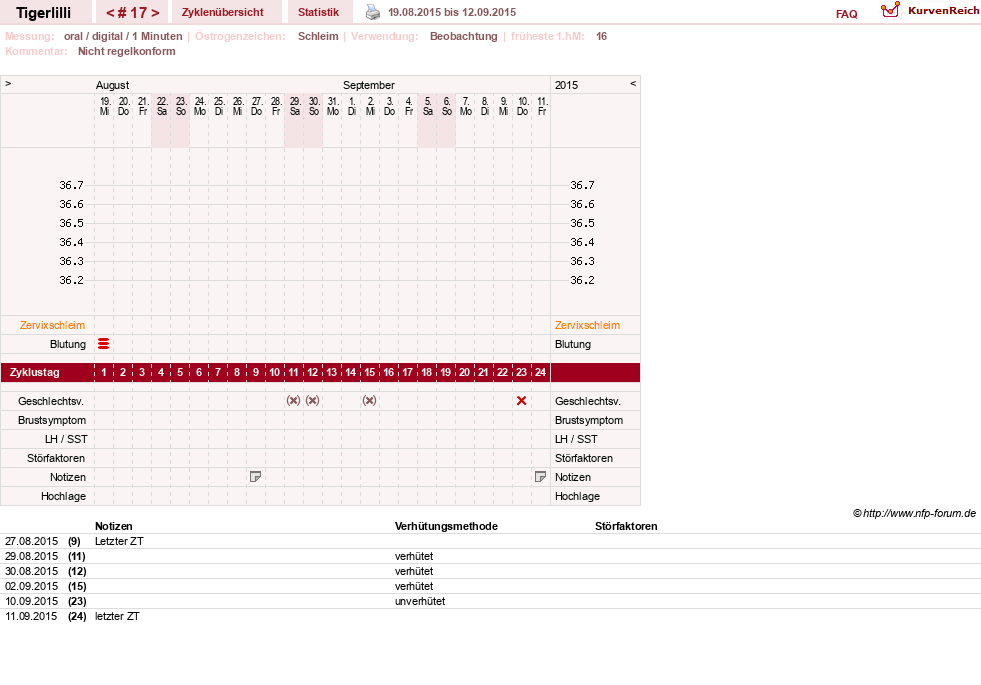Click the Notizen column header in table

114,526
